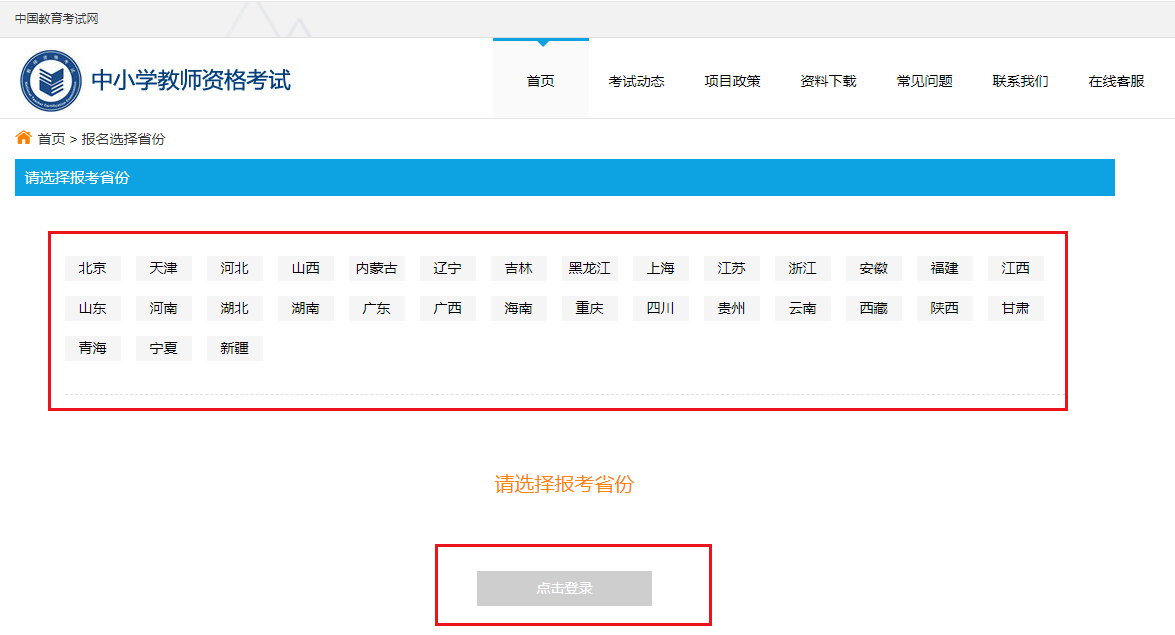Open the 首页 navigation tab
Image resolution: width=1175 pixels, height=635 pixels.
[x=540, y=81]
